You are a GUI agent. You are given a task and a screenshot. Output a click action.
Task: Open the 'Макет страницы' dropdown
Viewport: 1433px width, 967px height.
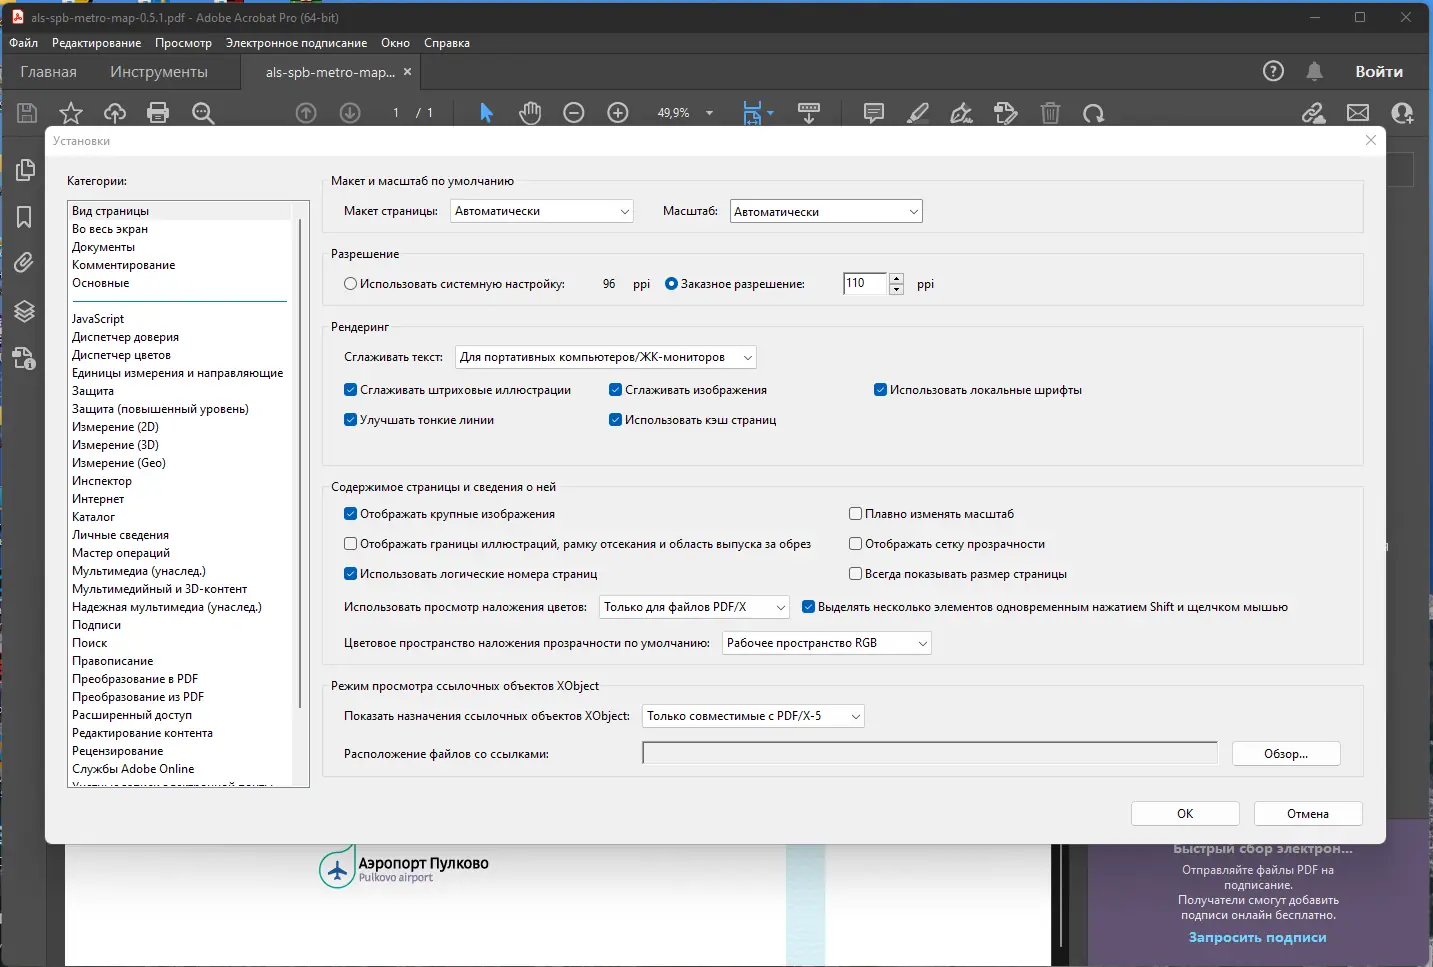tap(542, 211)
